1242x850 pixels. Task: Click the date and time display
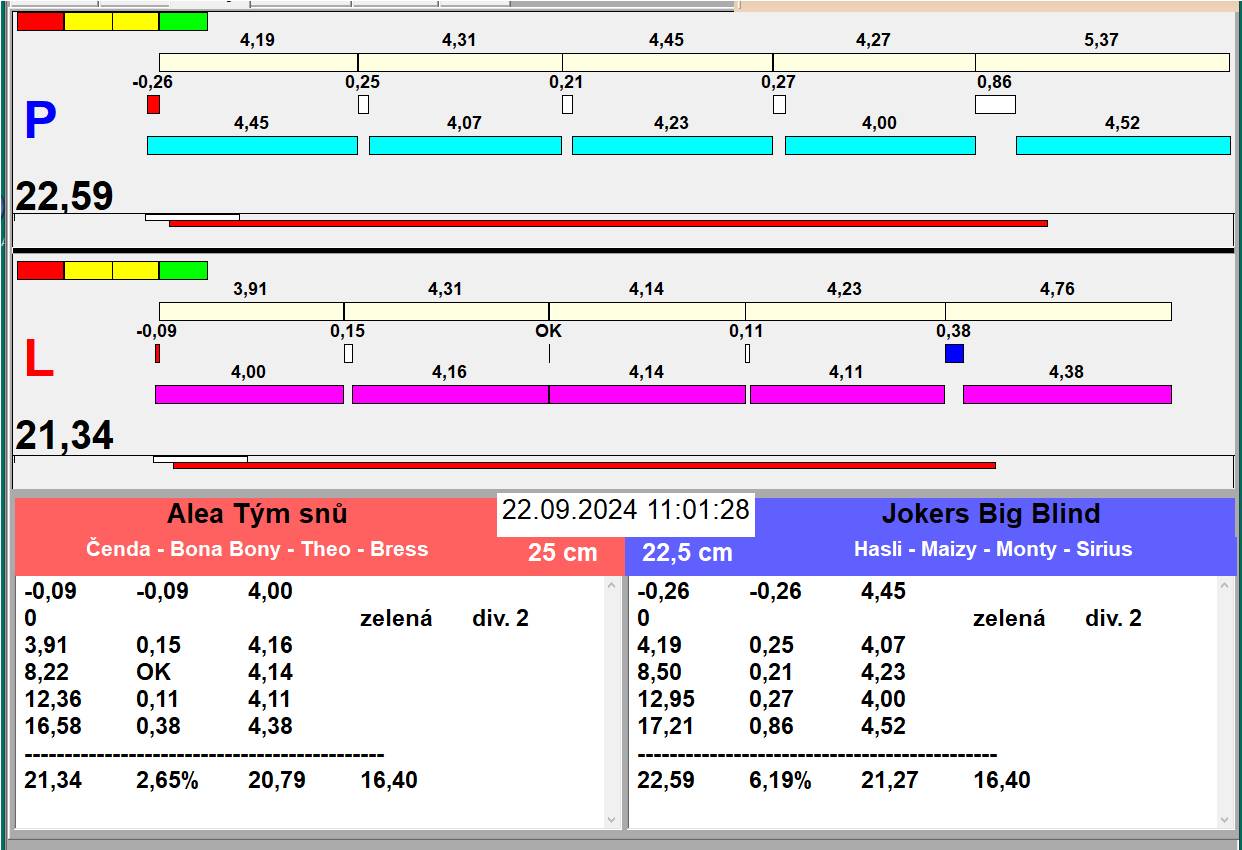pyautogui.click(x=625, y=510)
